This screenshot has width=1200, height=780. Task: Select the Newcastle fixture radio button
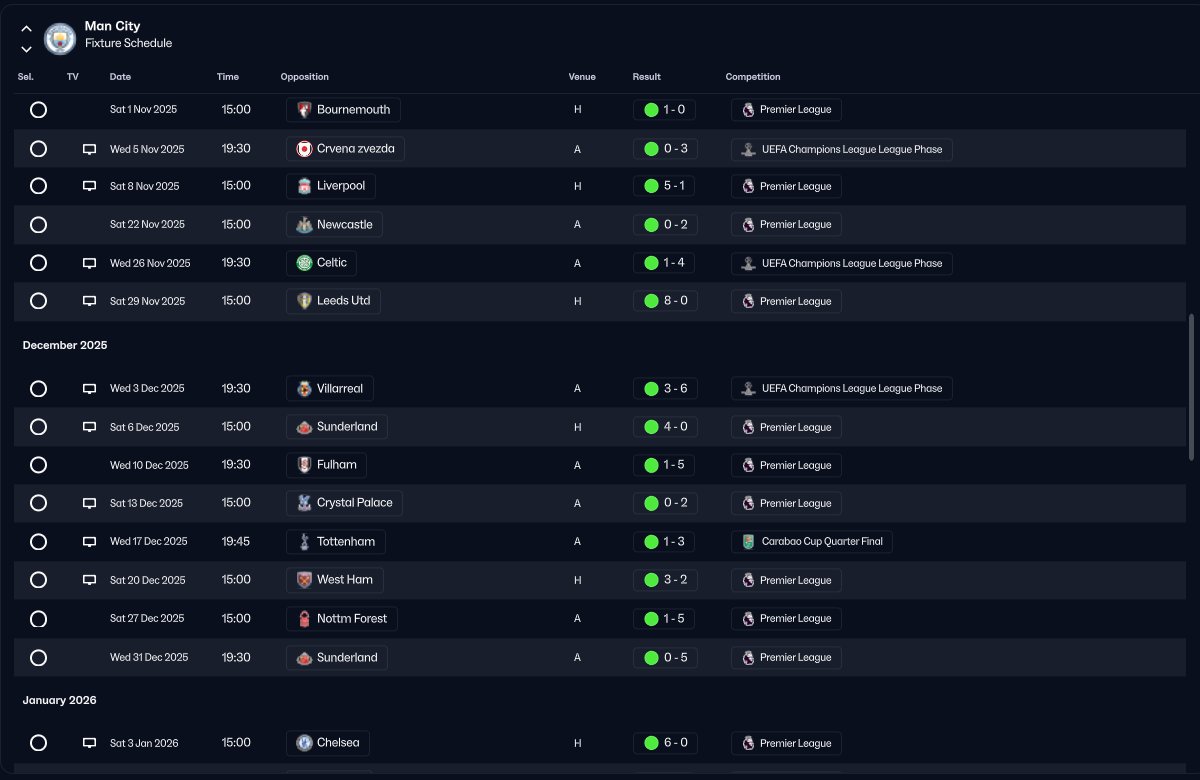coord(38,225)
